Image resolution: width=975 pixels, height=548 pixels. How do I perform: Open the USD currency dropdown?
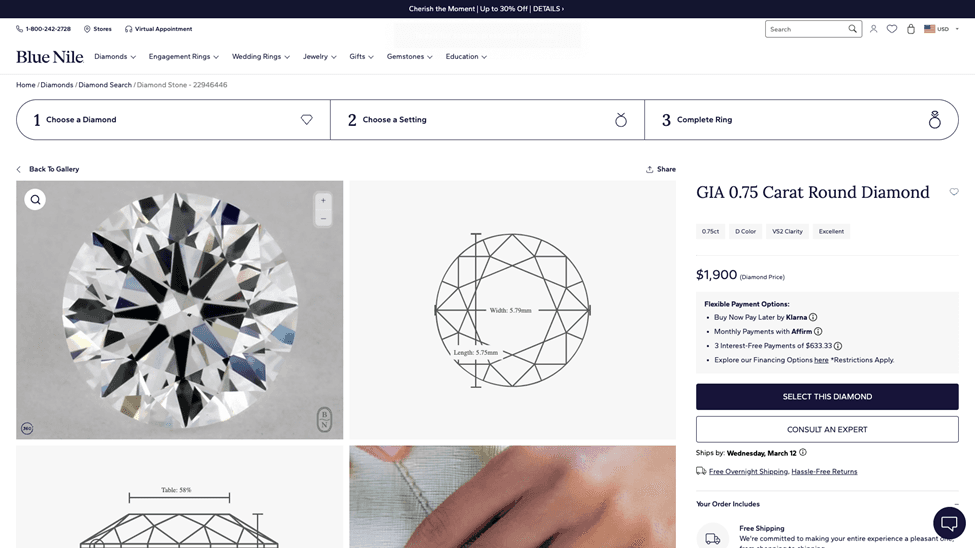point(941,29)
